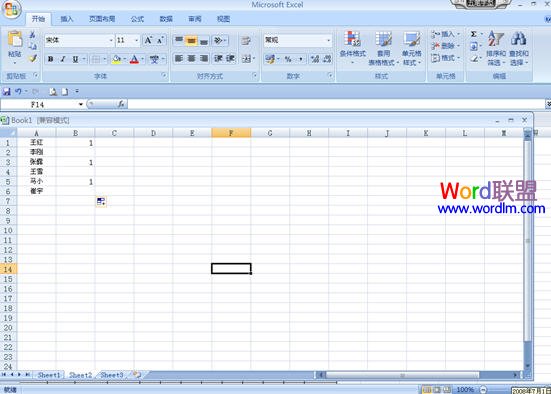
Task: Apply percent style
Action: point(288,59)
